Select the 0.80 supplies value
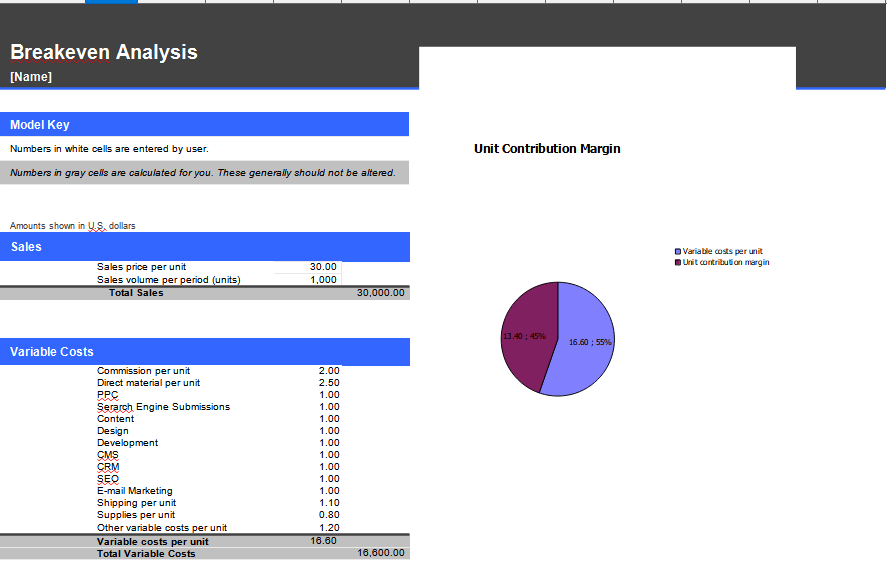 coord(329,514)
